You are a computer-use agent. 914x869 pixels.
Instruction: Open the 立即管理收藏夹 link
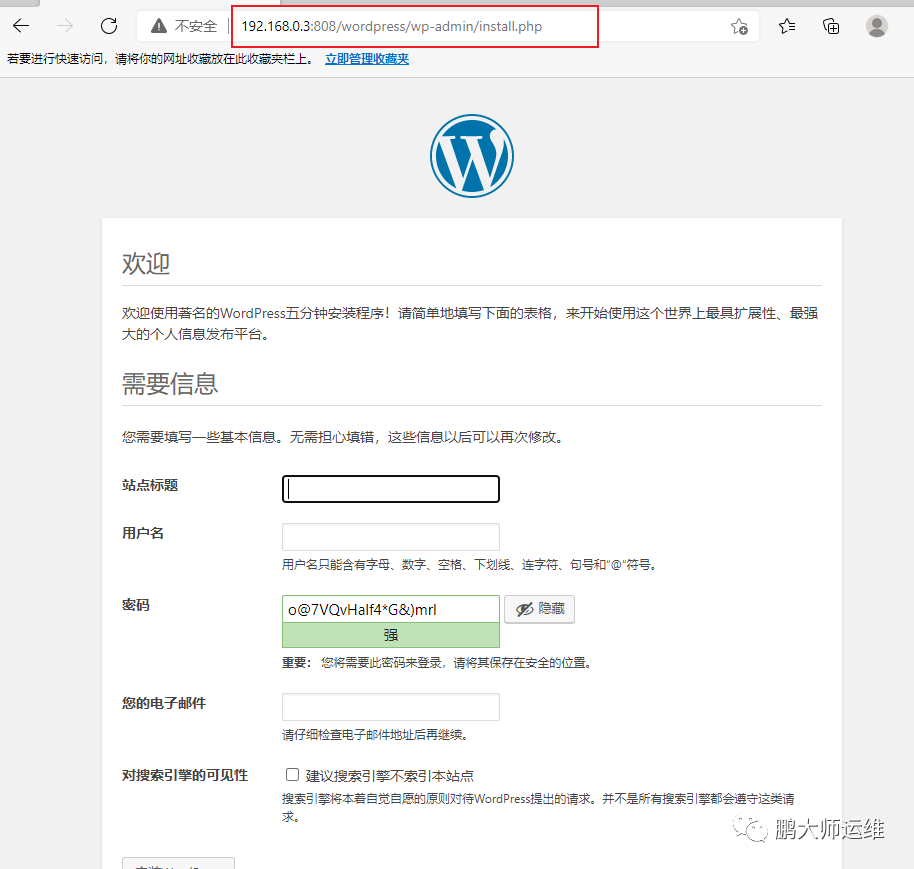coord(367,59)
